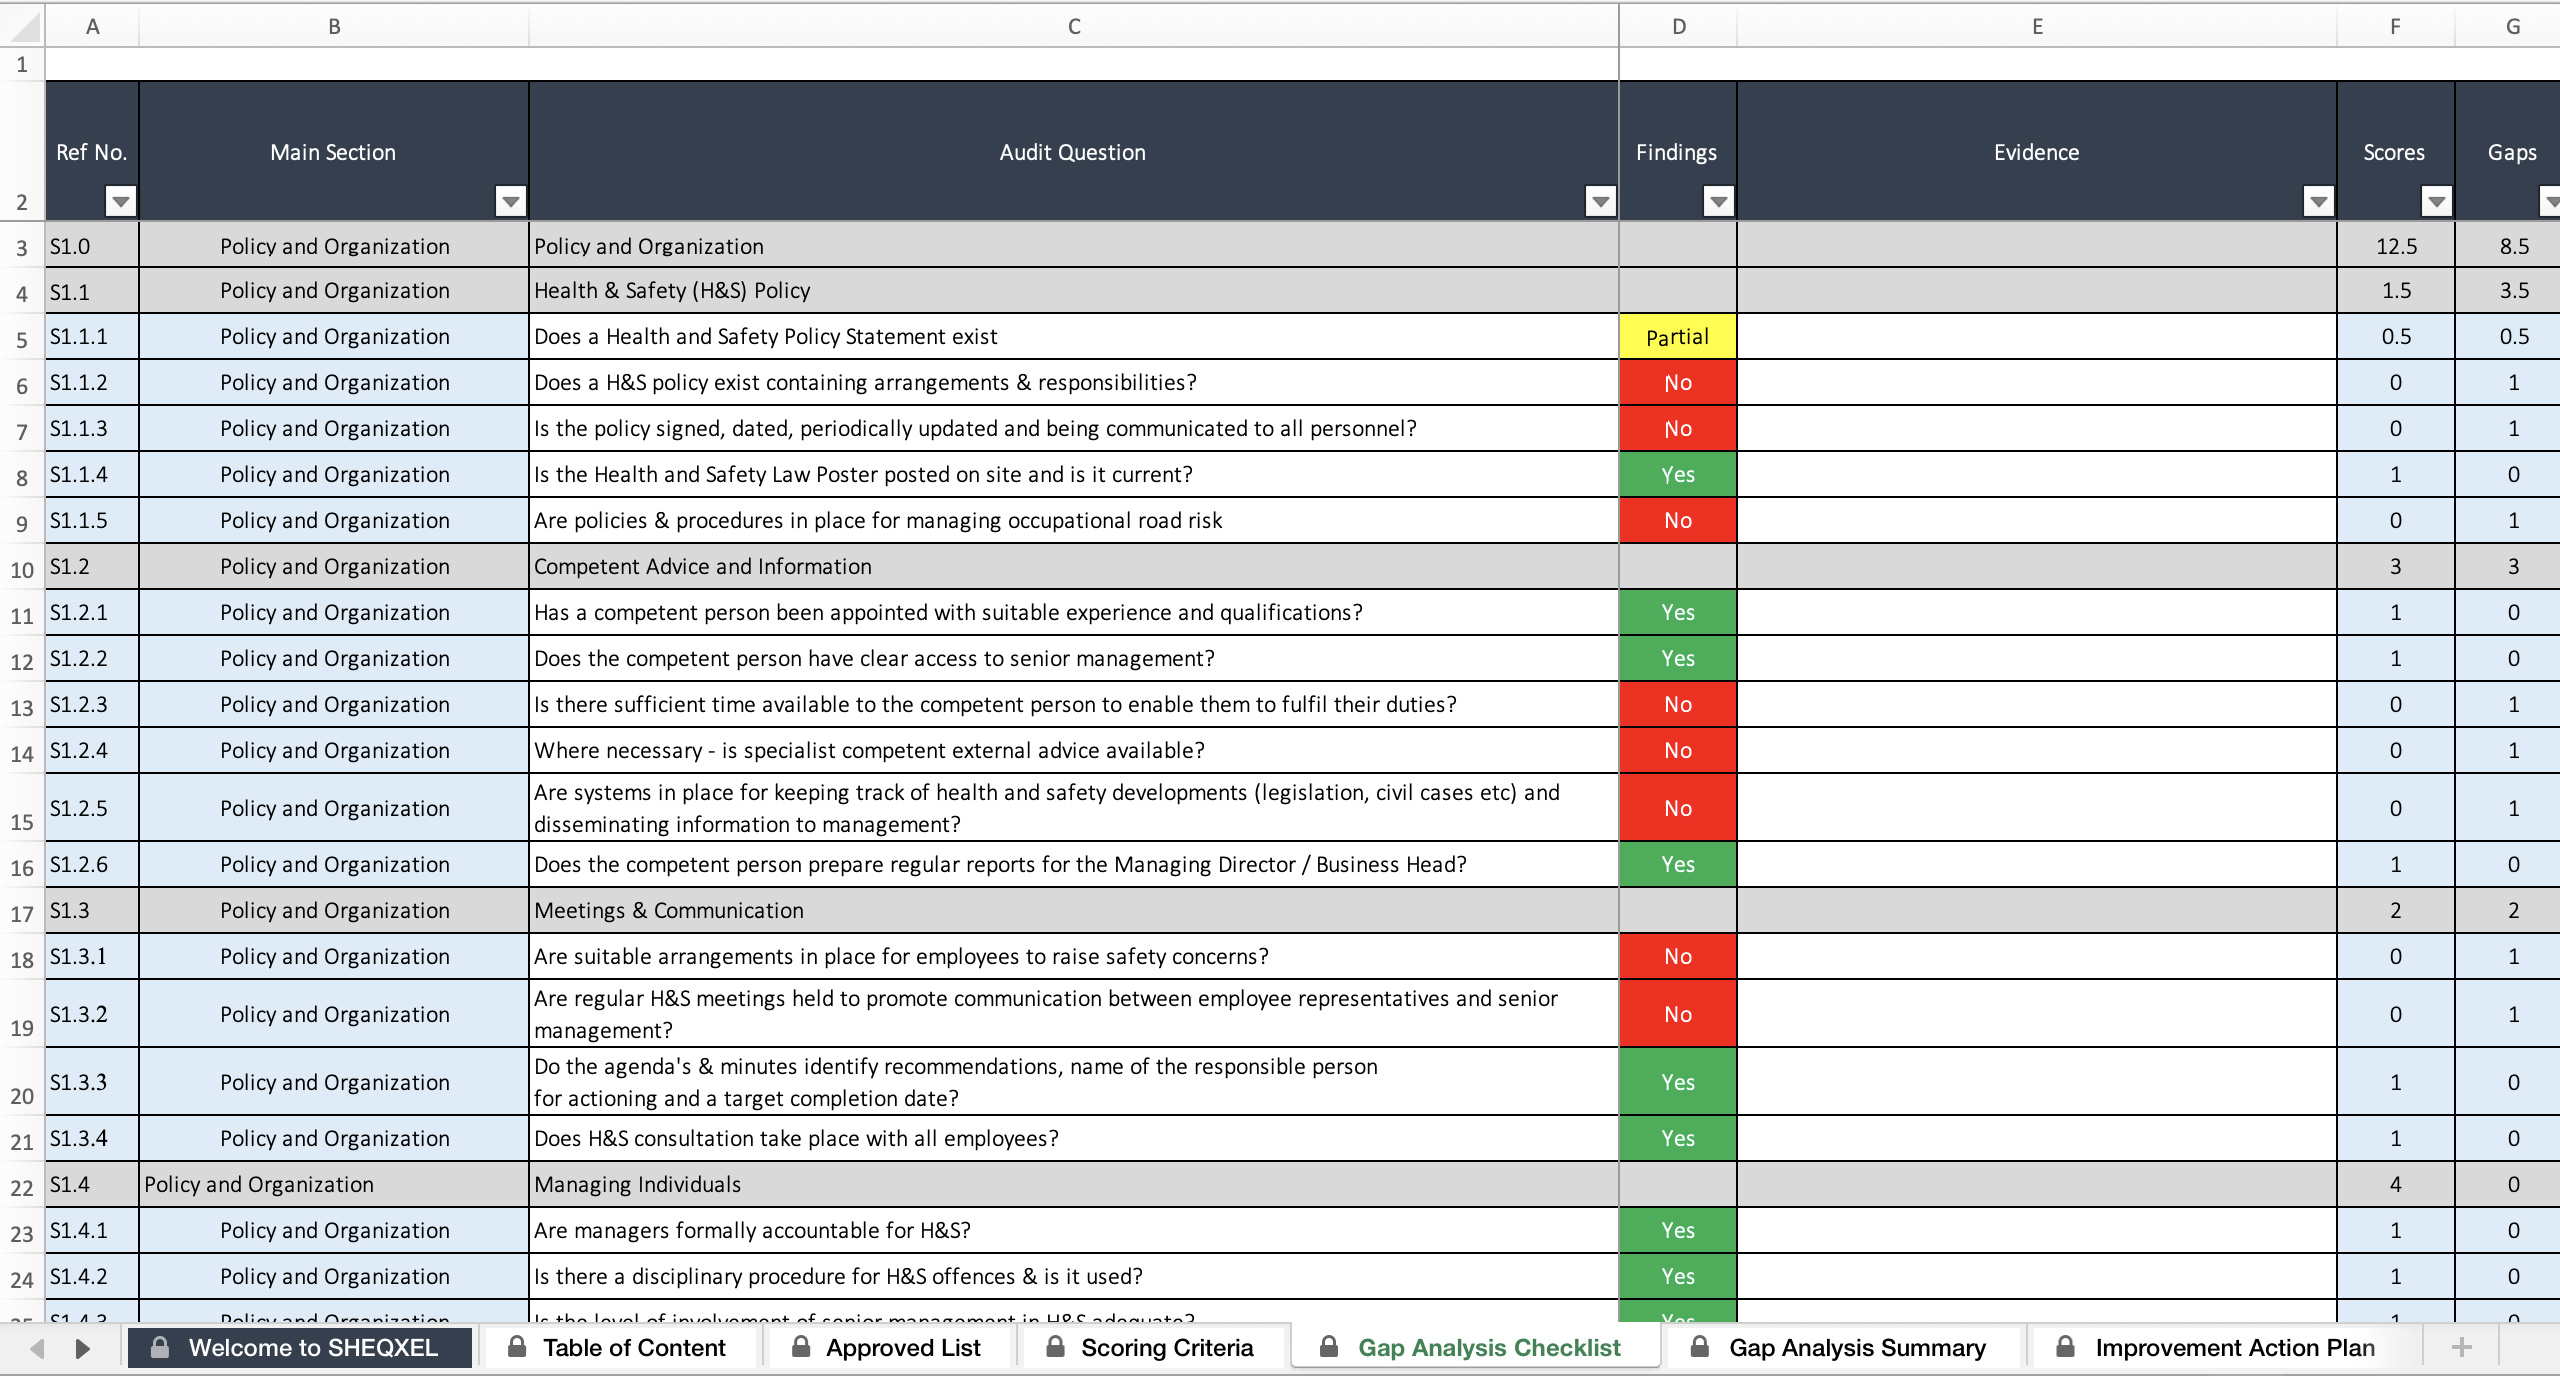
Task: Click the yellow Partial finding for S1.1.1
Action: [x=1678, y=337]
